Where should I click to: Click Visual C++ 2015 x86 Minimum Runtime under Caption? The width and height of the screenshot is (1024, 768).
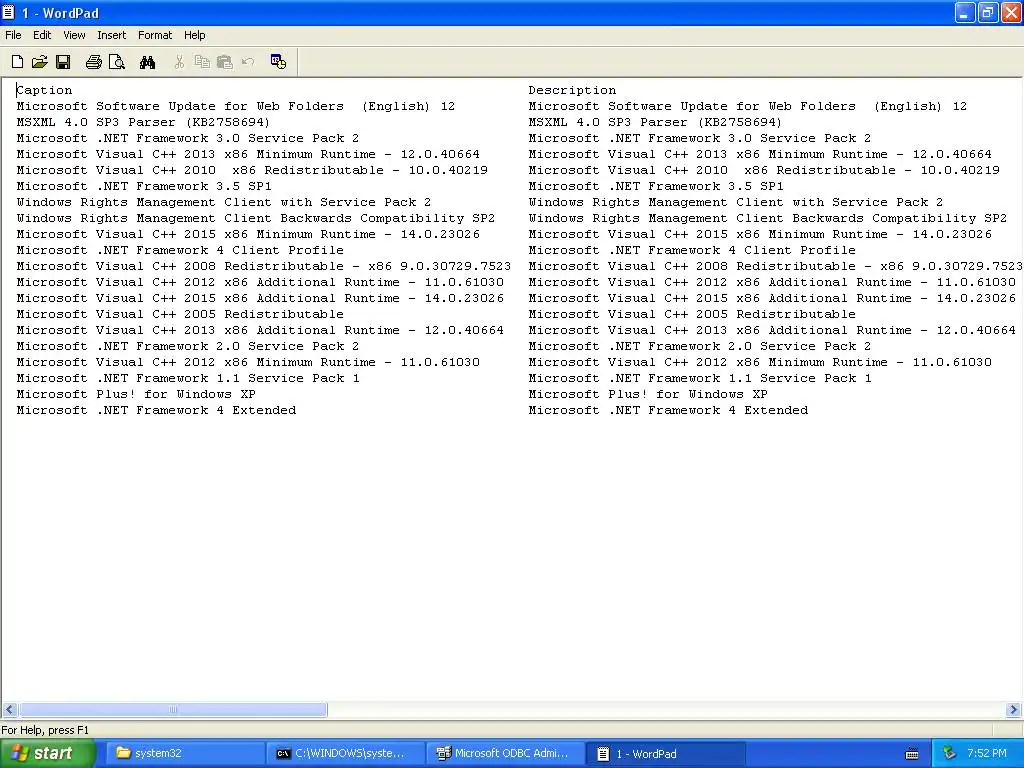pyautogui.click(x=248, y=234)
